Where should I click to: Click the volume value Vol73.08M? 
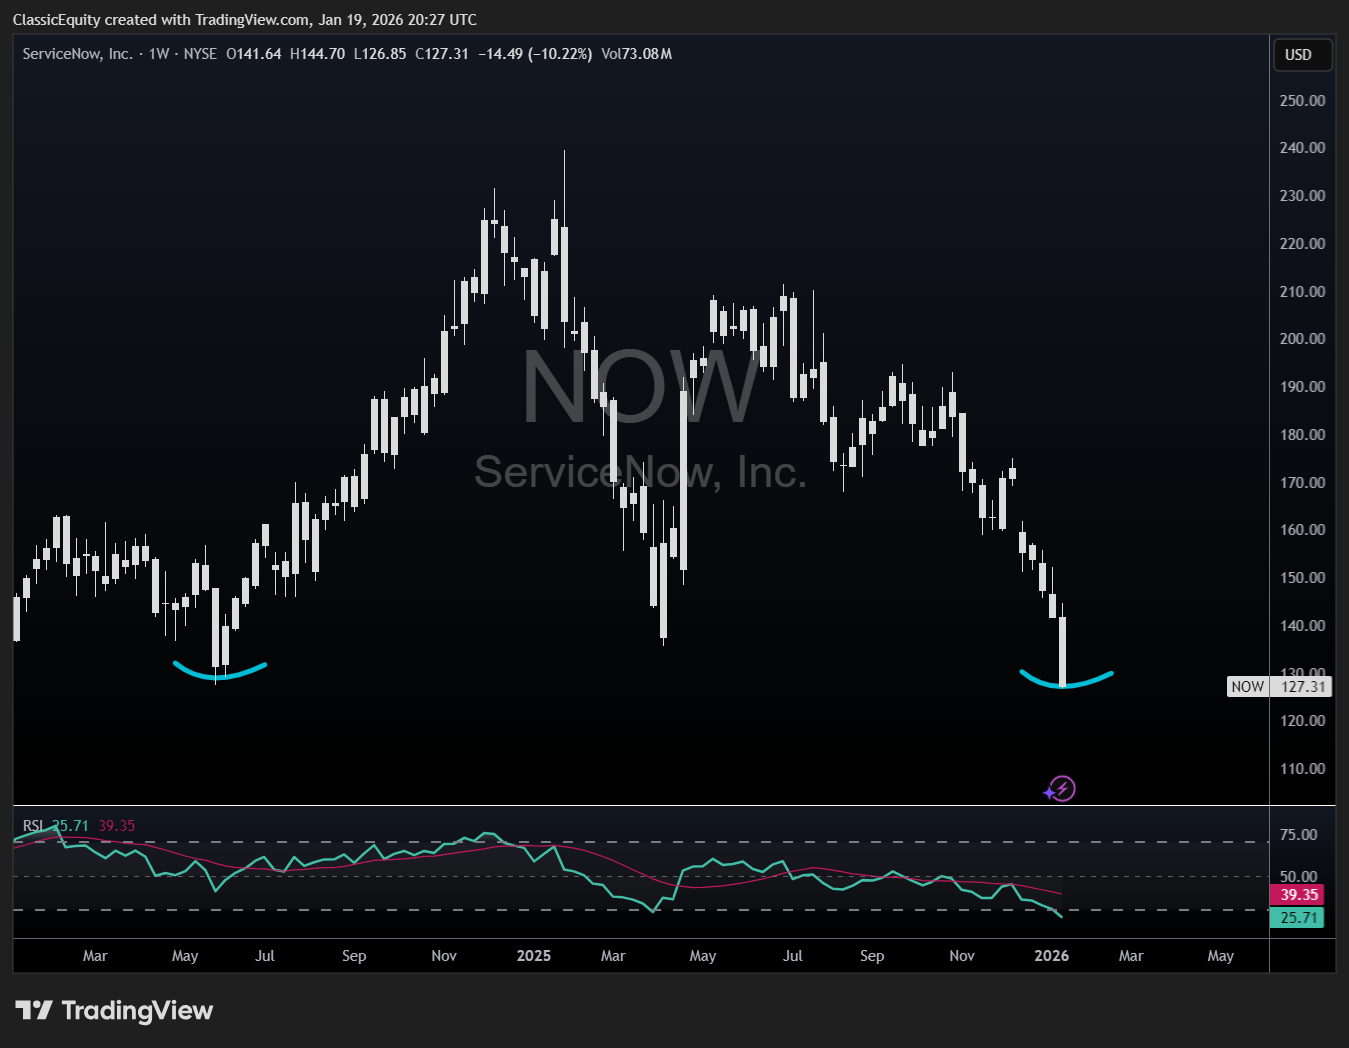(637, 54)
